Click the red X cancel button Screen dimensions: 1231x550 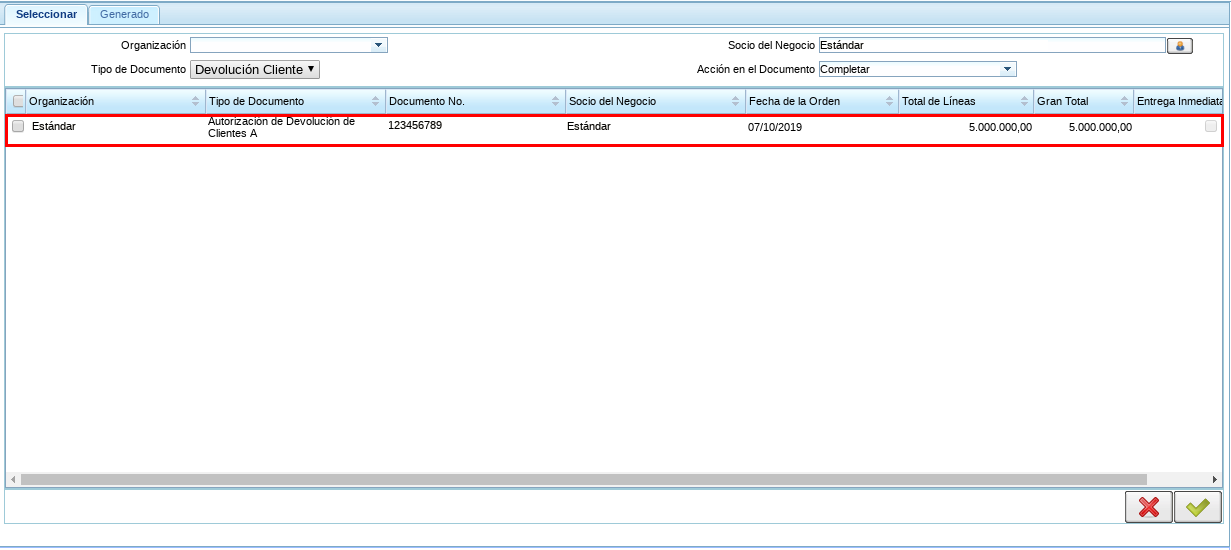[1148, 507]
